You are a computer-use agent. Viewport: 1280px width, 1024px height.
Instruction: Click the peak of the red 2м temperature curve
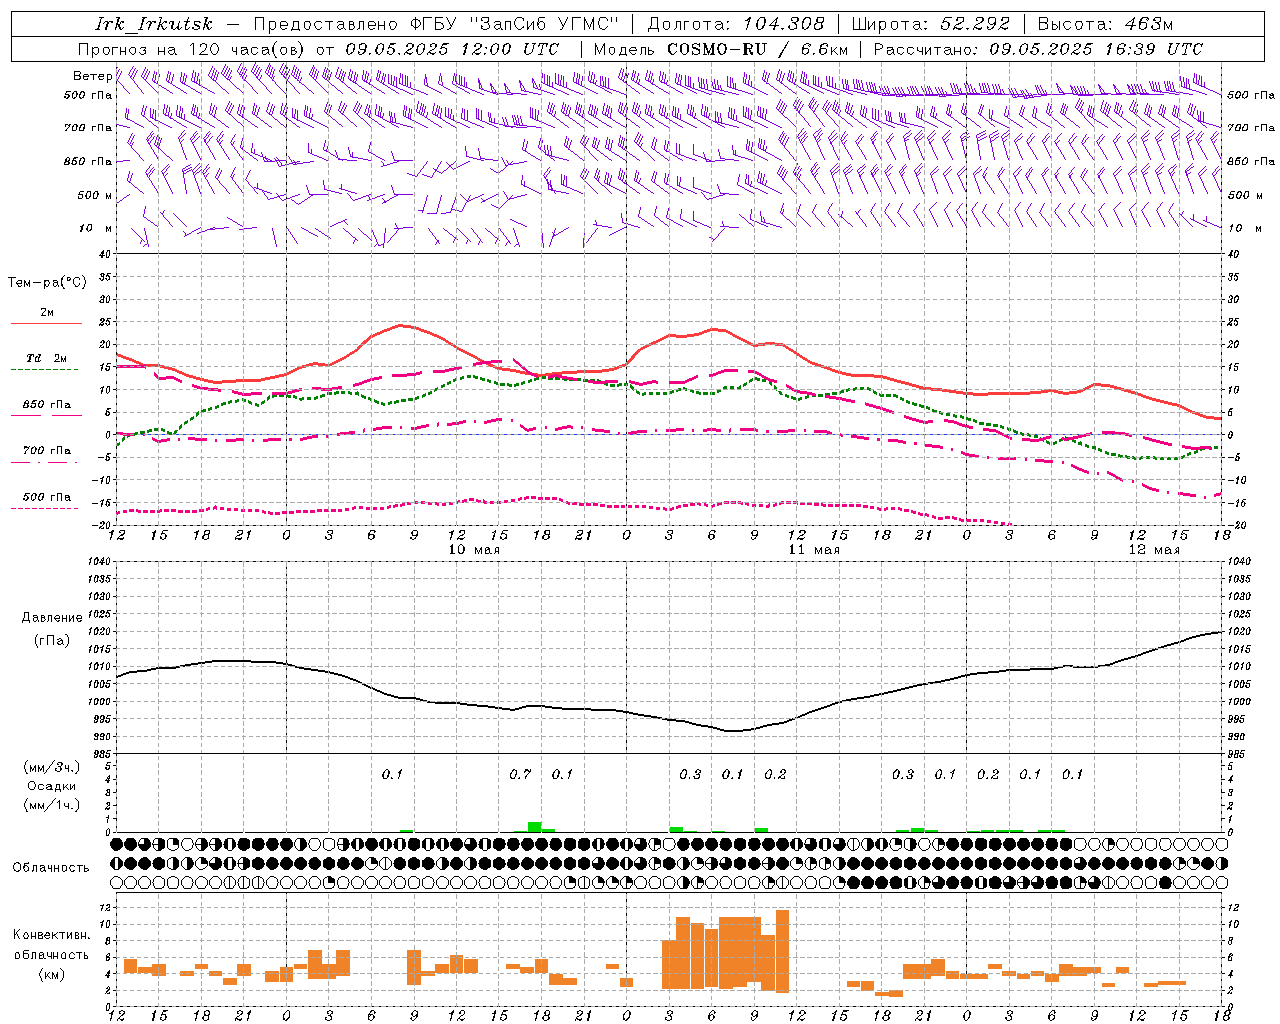(x=402, y=325)
